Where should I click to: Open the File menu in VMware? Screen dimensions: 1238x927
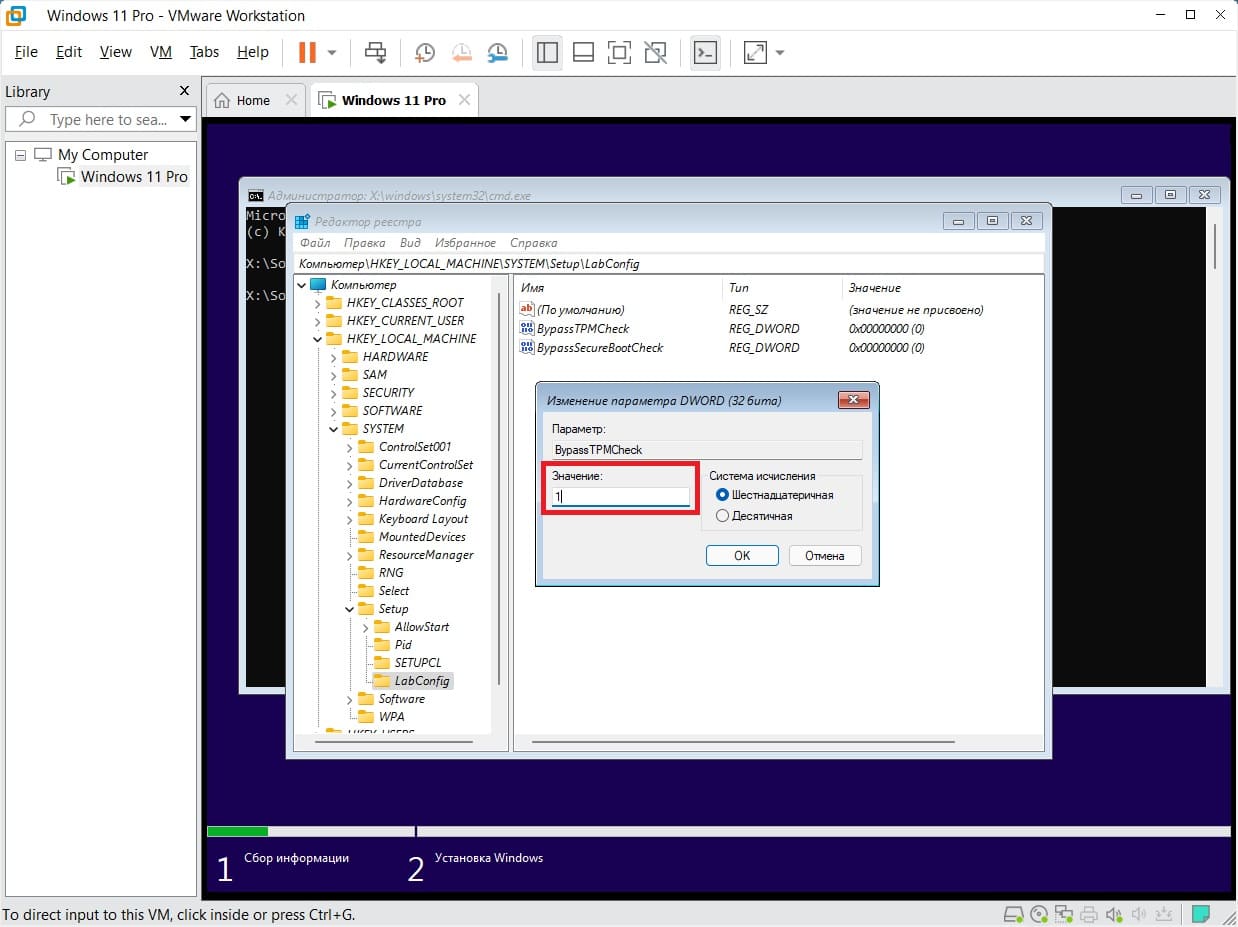click(x=26, y=52)
